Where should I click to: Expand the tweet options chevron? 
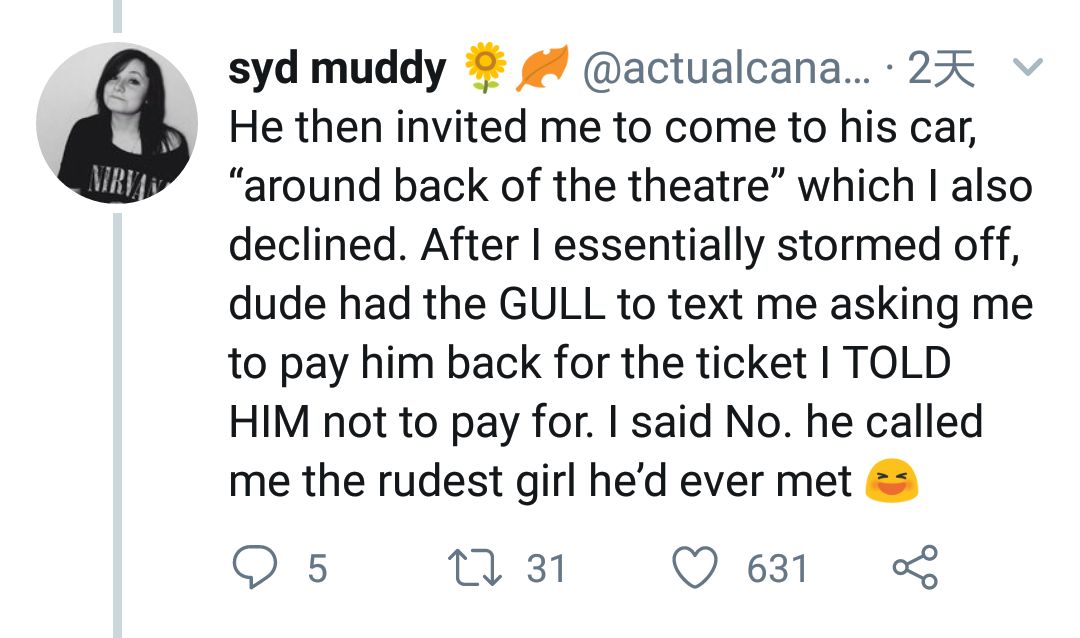point(1027,68)
